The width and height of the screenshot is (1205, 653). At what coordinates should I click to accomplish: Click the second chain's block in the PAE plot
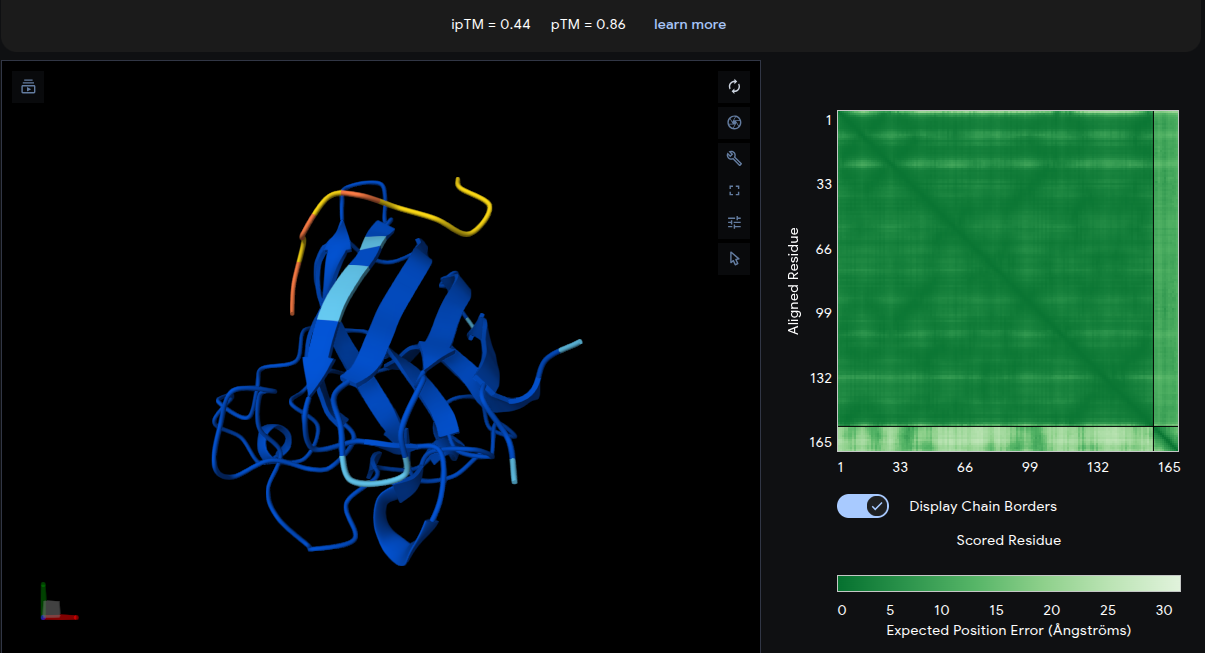pos(1167,439)
